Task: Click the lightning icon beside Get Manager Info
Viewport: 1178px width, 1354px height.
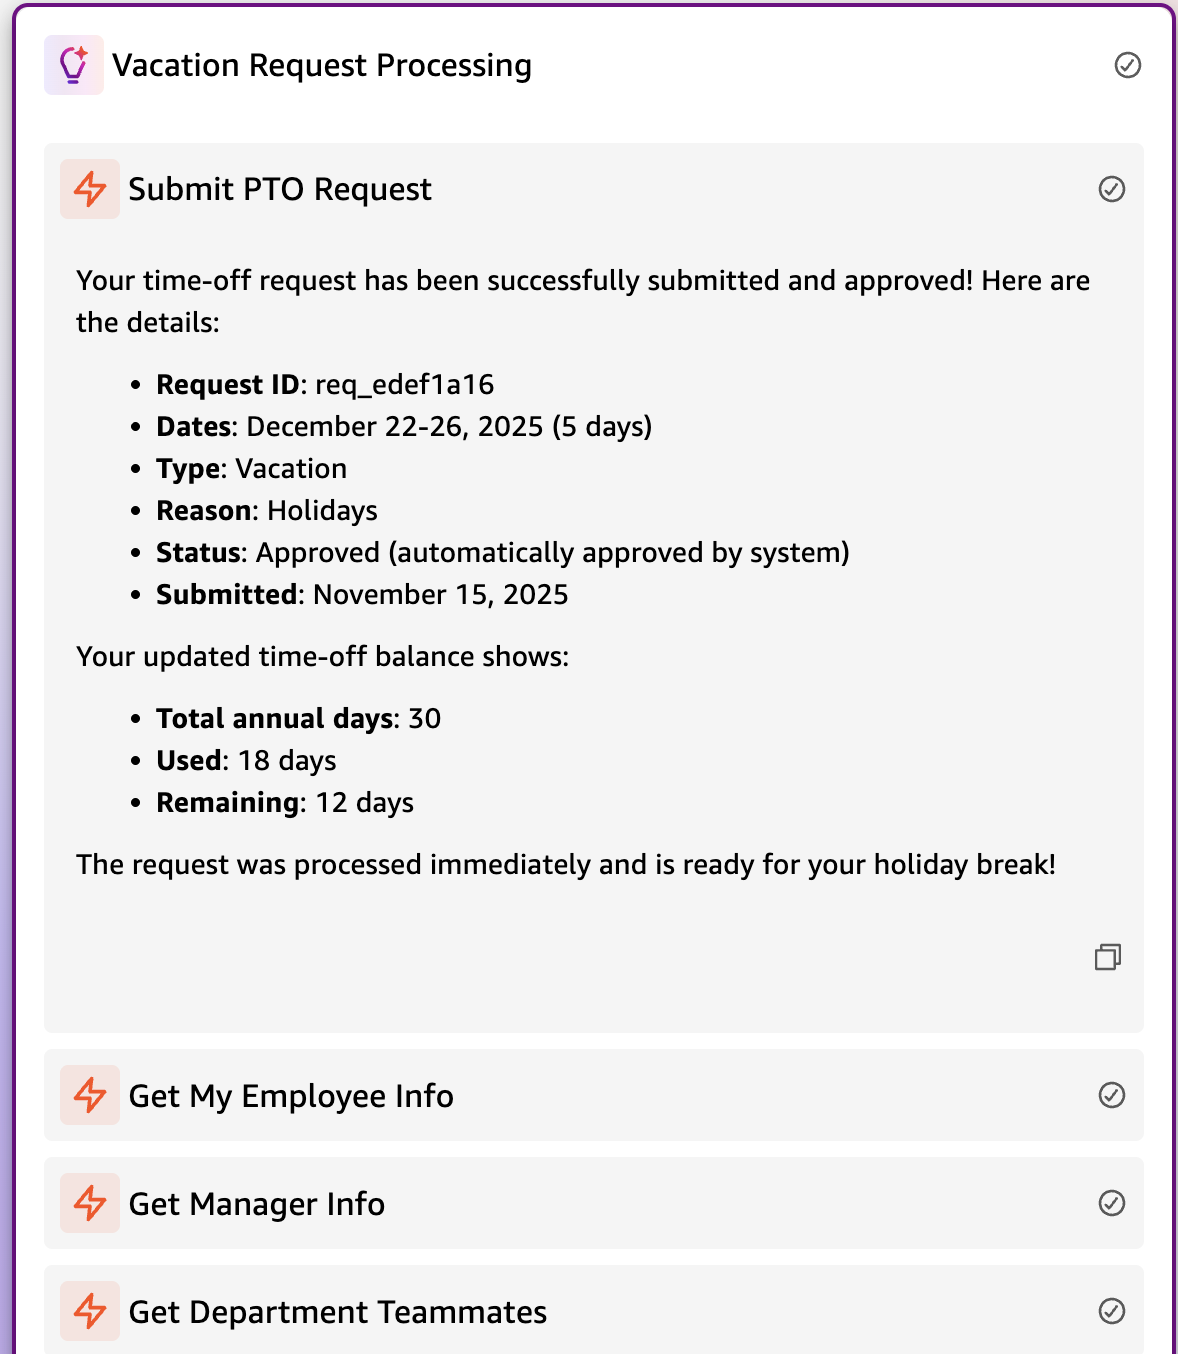Action: tap(90, 1203)
